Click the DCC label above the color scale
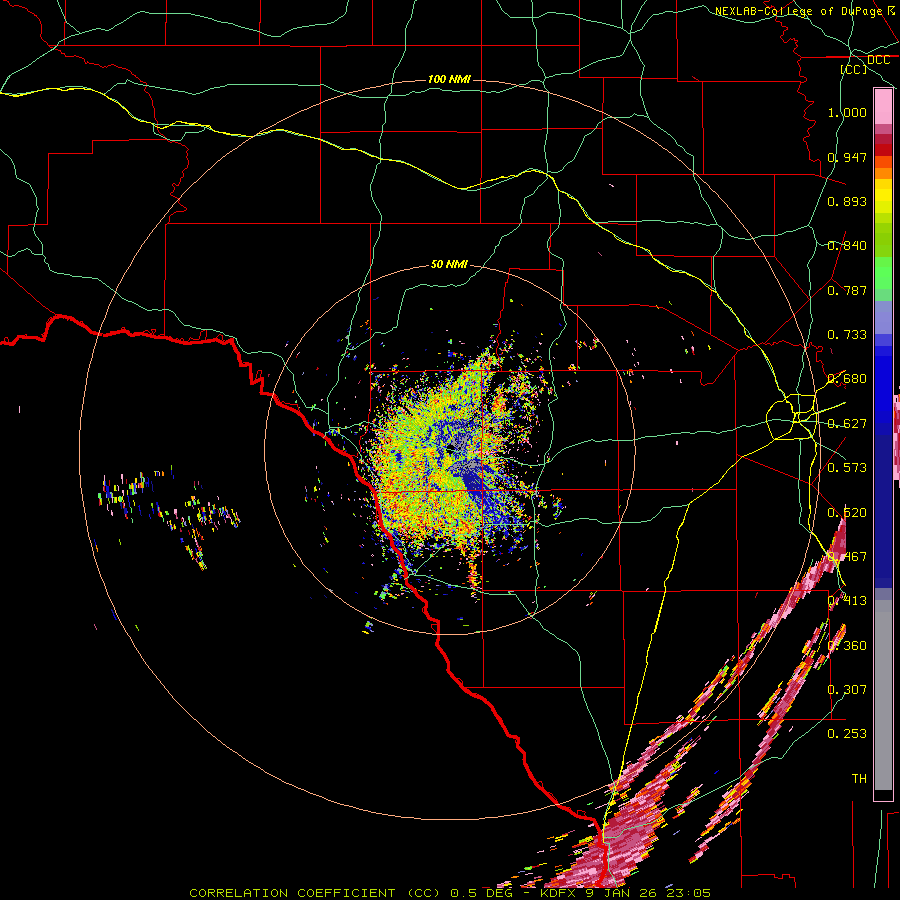This screenshot has height=900, width=900. [x=878, y=60]
